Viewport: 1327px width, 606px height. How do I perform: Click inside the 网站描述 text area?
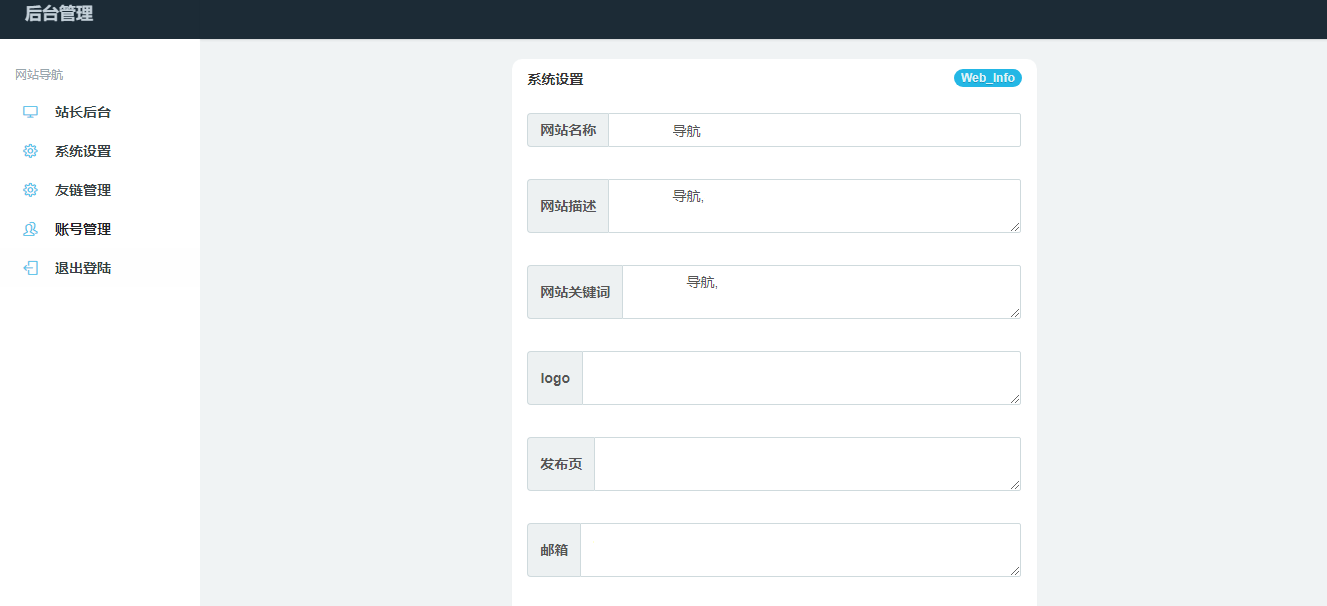[814, 206]
